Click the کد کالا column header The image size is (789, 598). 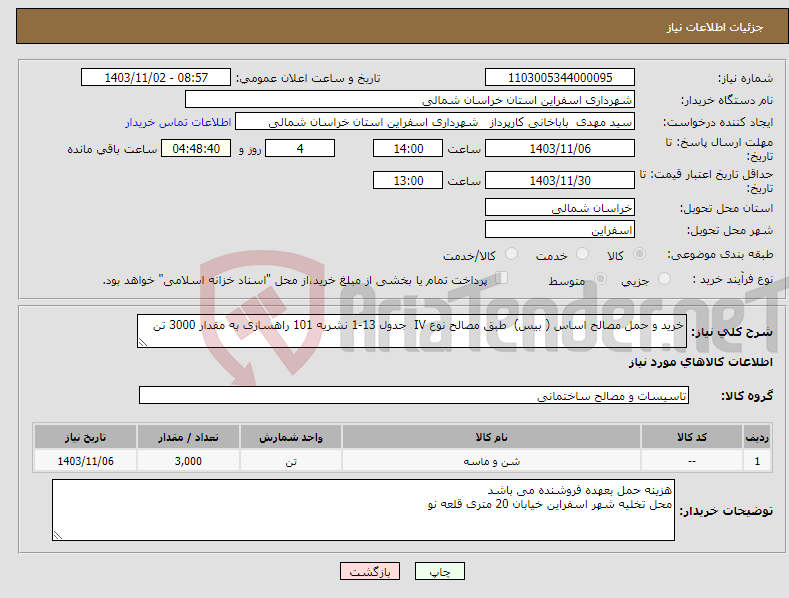691,437
